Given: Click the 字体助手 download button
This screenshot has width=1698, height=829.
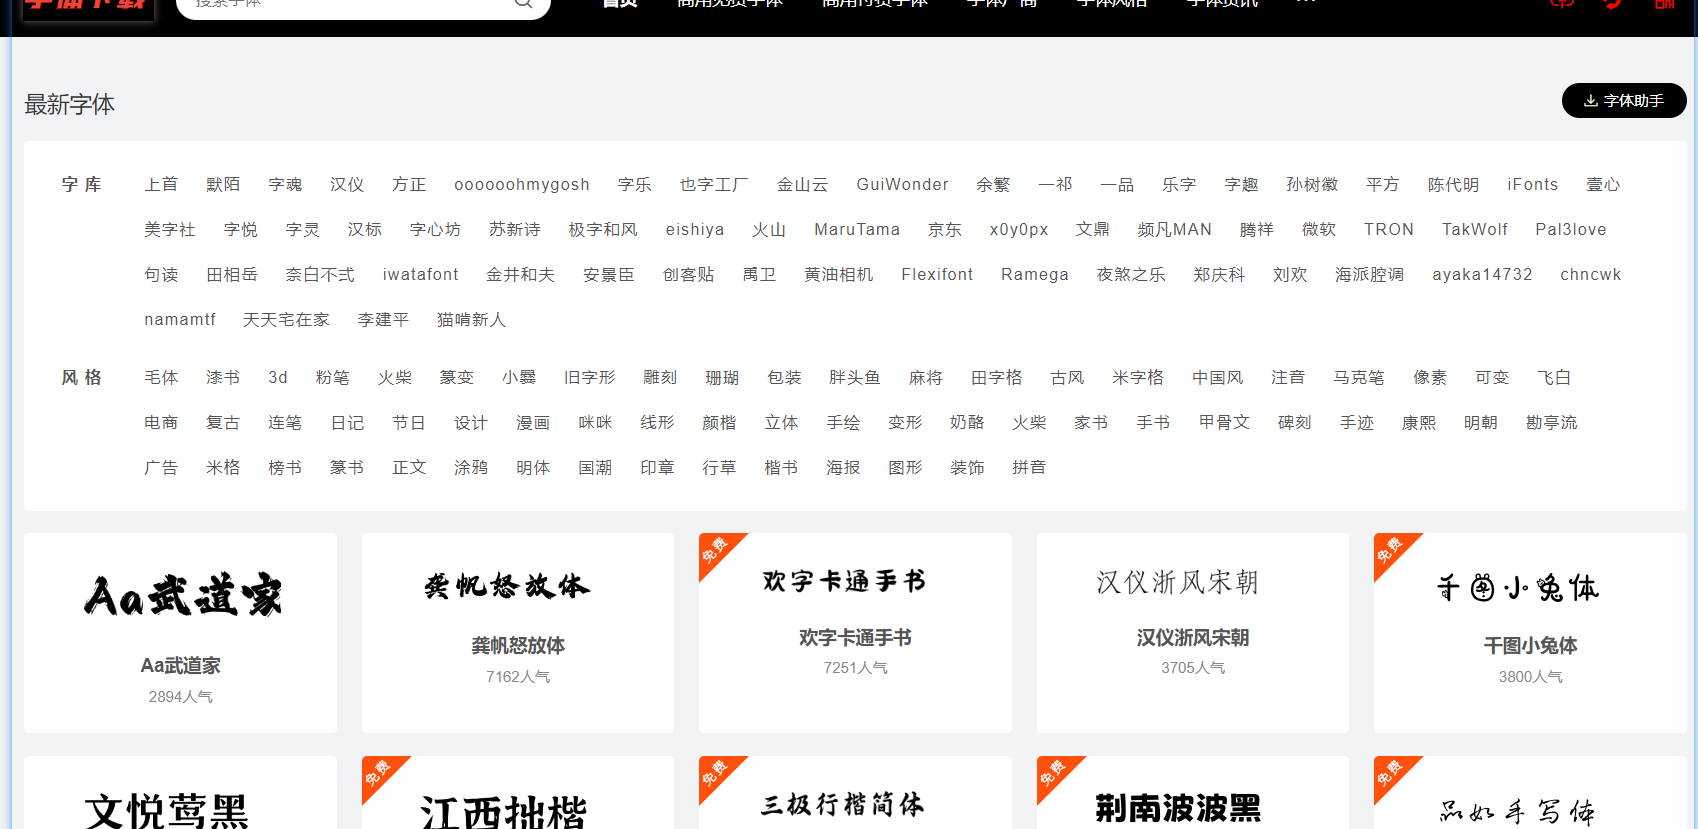Looking at the screenshot, I should click(x=1623, y=101).
